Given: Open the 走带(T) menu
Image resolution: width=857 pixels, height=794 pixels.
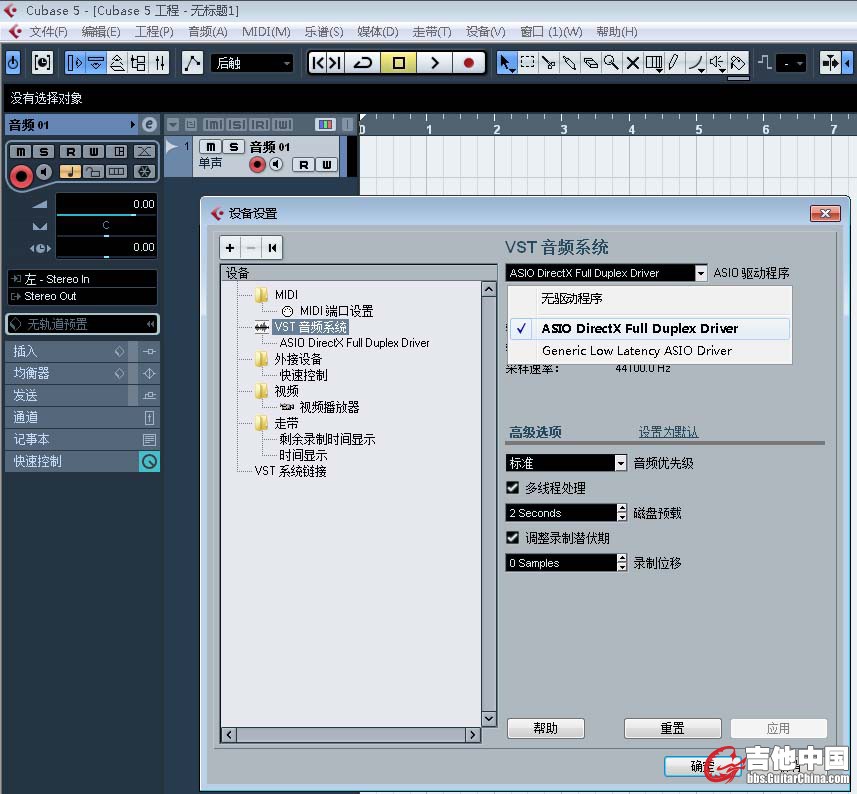Looking at the screenshot, I should [x=432, y=32].
